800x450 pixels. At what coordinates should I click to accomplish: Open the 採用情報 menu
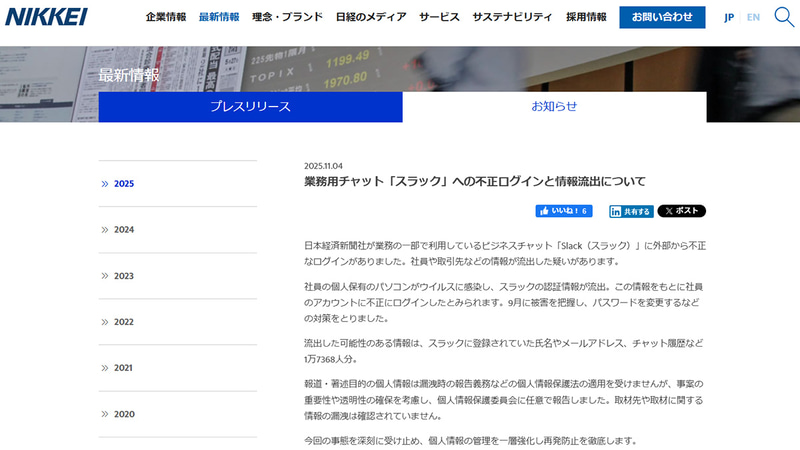[x=586, y=17]
